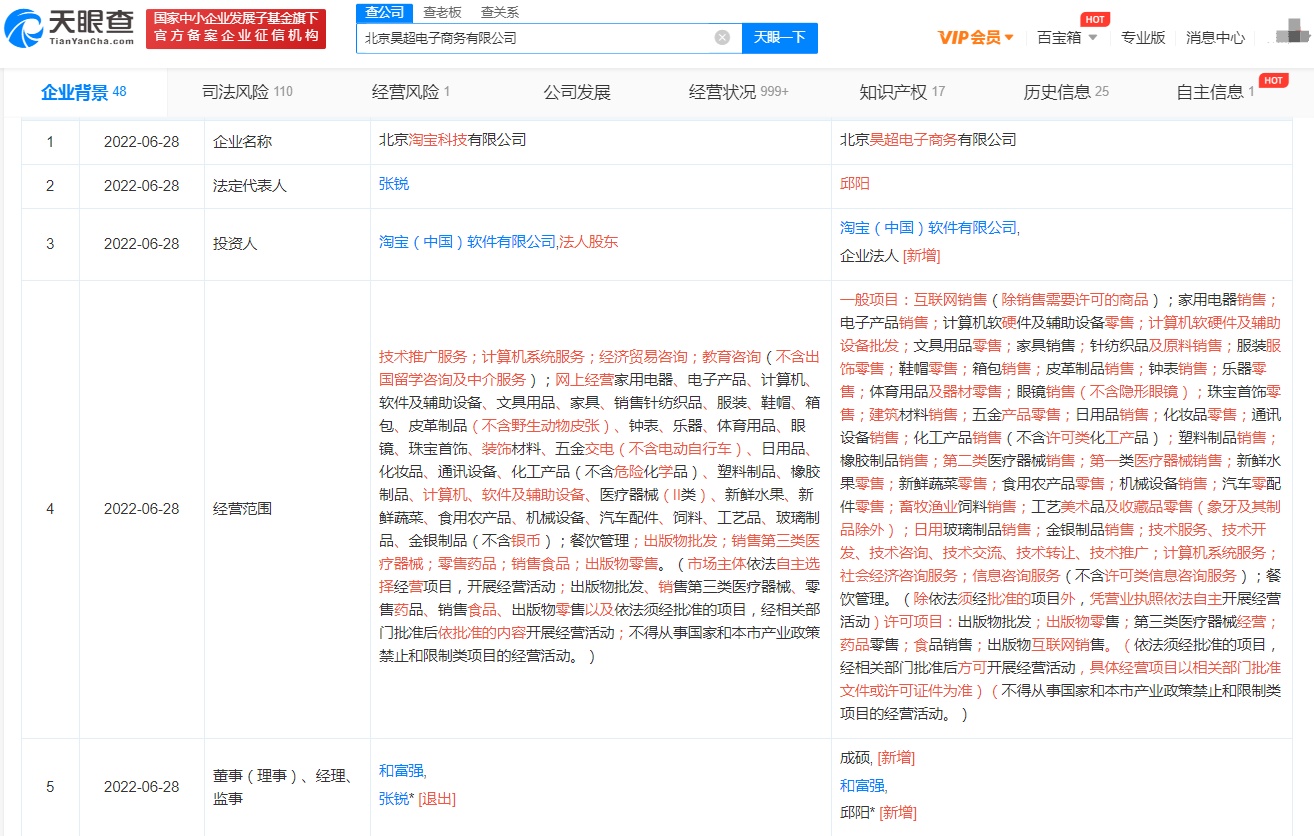This screenshot has width=1314, height=836.
Task: Clear the search box with the X icon
Action: (722, 38)
